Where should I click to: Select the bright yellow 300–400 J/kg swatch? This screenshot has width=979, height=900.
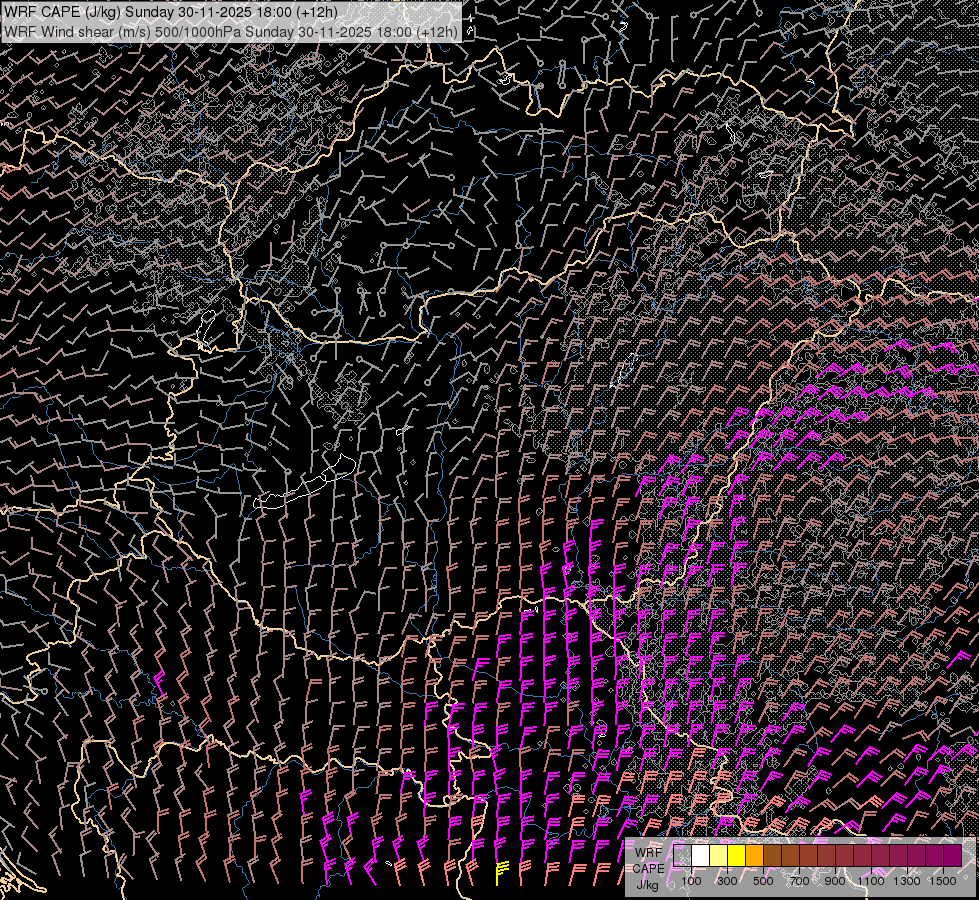pos(737,856)
